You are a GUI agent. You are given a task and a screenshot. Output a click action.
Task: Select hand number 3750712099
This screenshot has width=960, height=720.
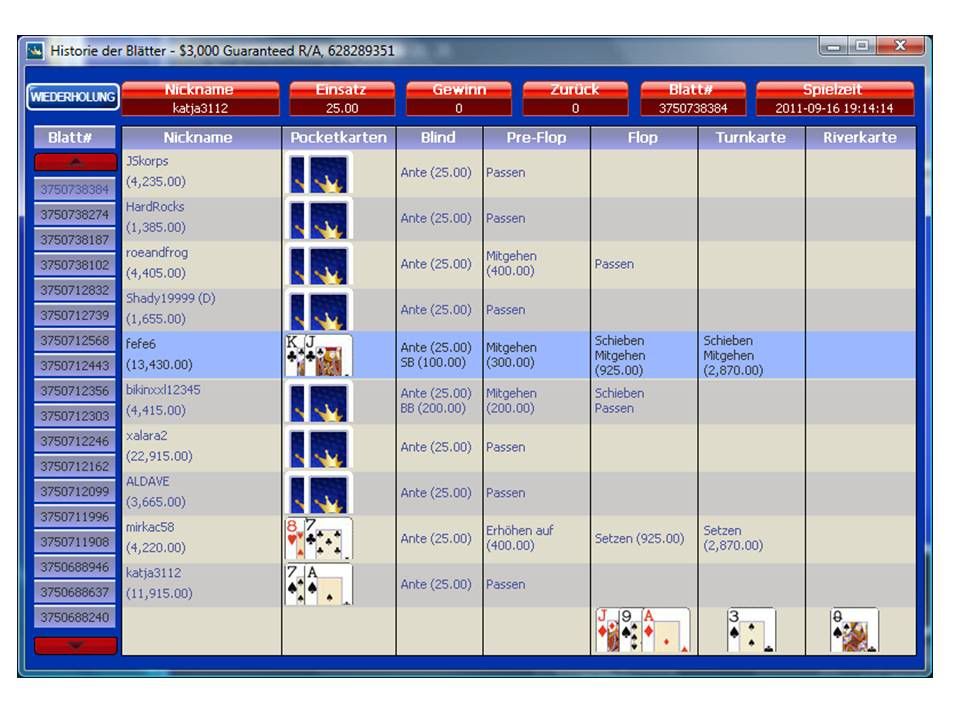coord(75,491)
